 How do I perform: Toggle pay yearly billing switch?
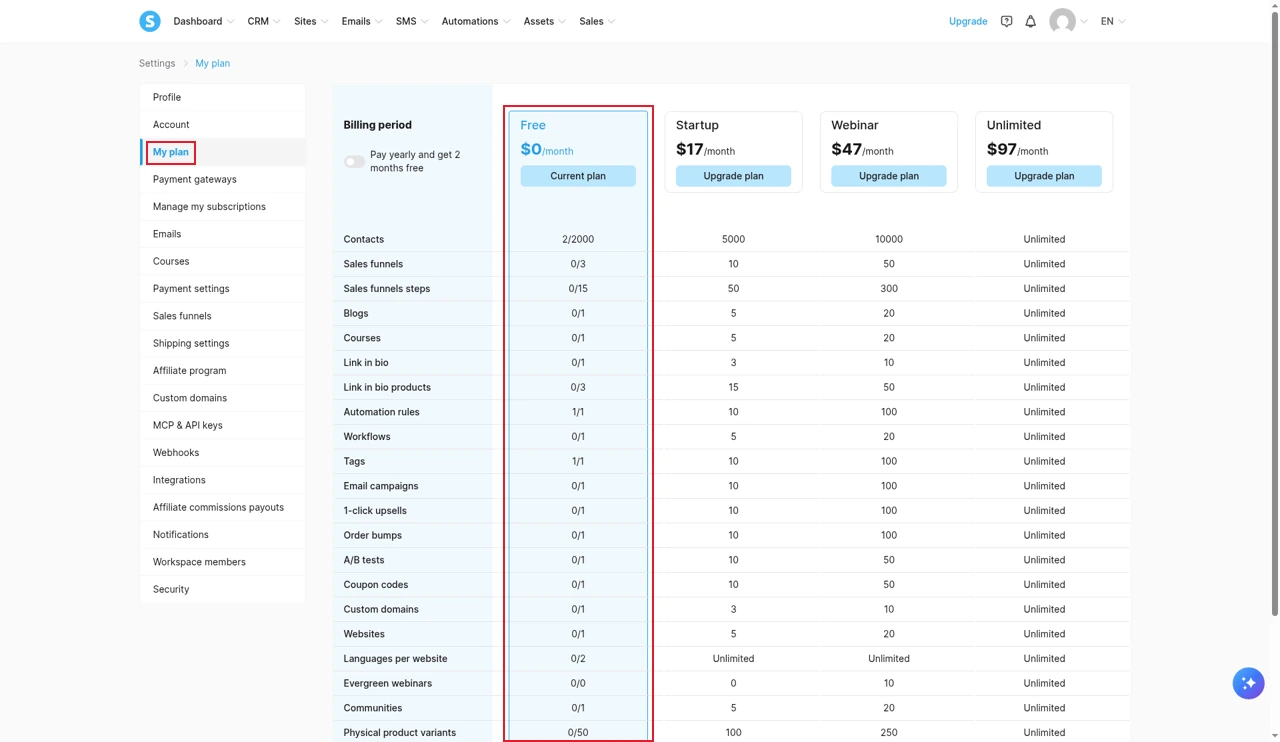354,161
